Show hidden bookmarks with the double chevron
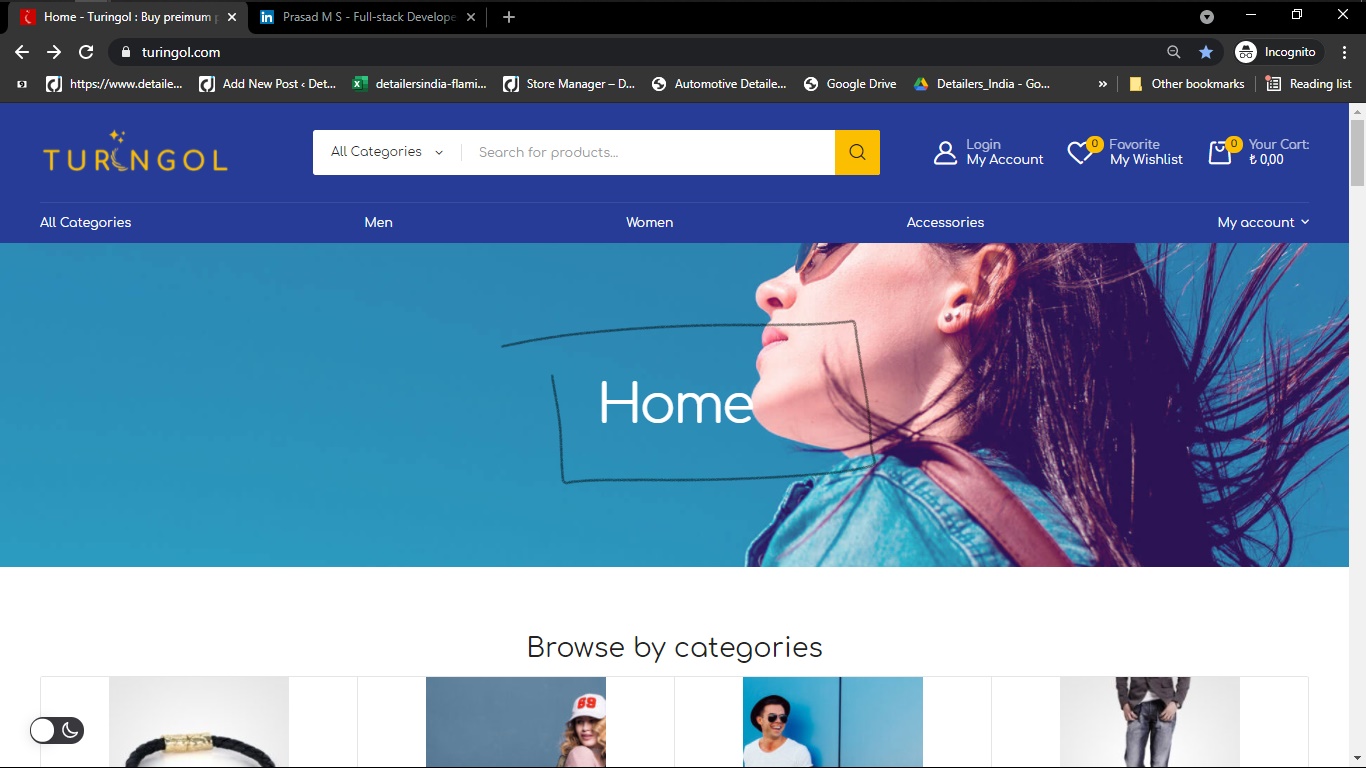This screenshot has height=768, width=1366. click(1103, 84)
